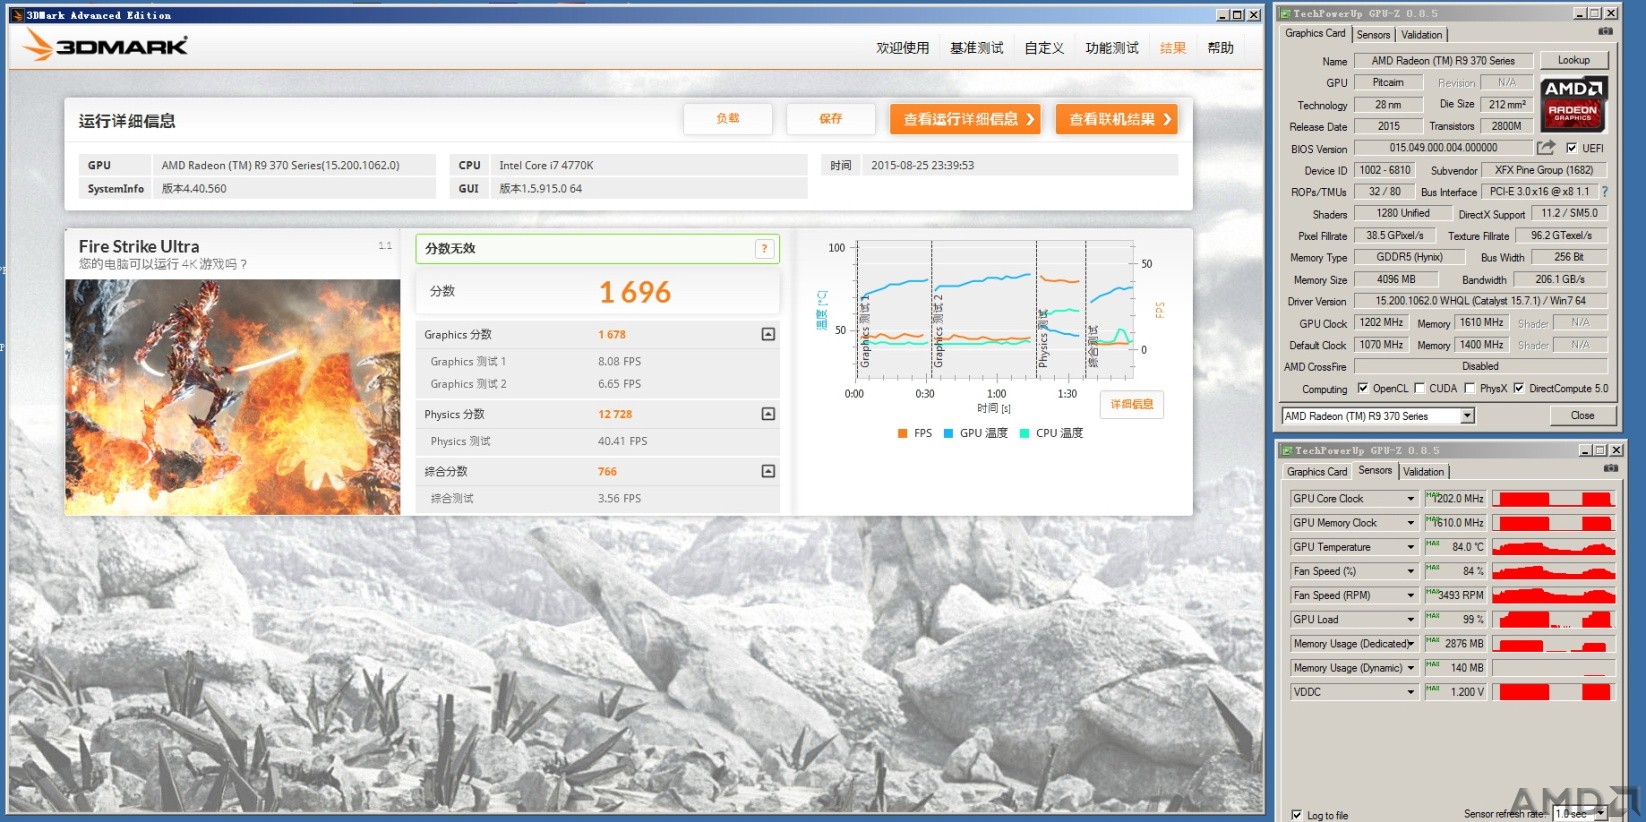Screen dimensions: 1646x822
Task: Click the 3DMark logo in the header
Action: pyautogui.click(x=106, y=45)
